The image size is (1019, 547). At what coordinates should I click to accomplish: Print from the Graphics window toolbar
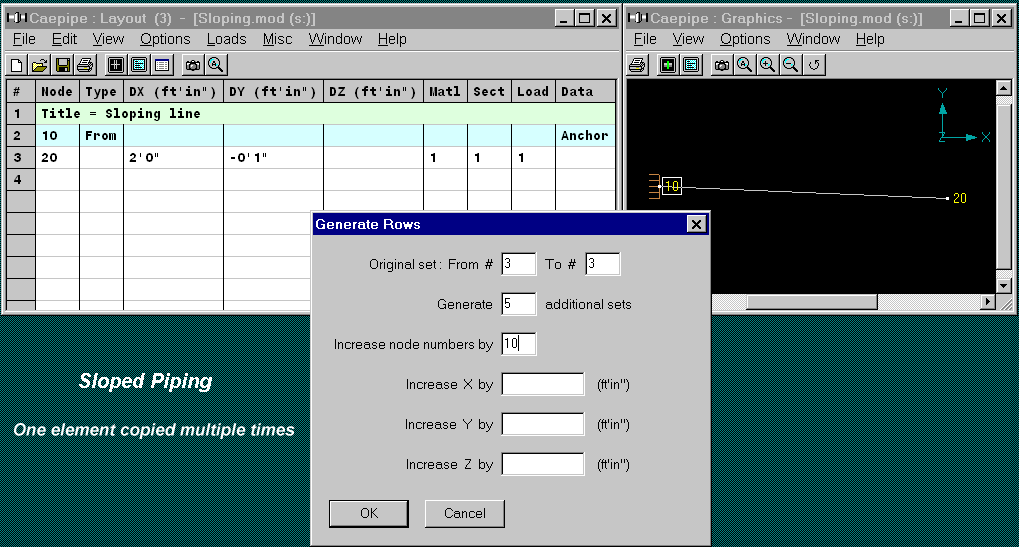[638, 65]
